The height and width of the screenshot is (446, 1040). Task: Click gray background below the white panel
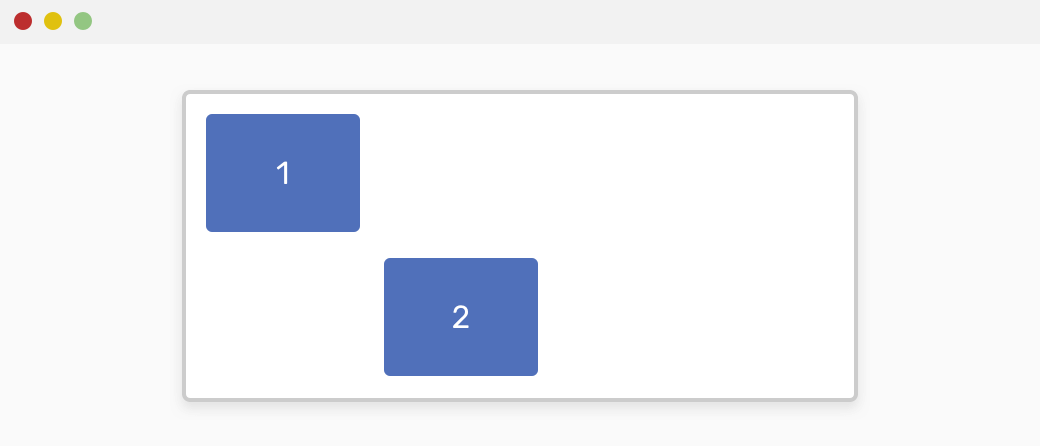pos(520,424)
